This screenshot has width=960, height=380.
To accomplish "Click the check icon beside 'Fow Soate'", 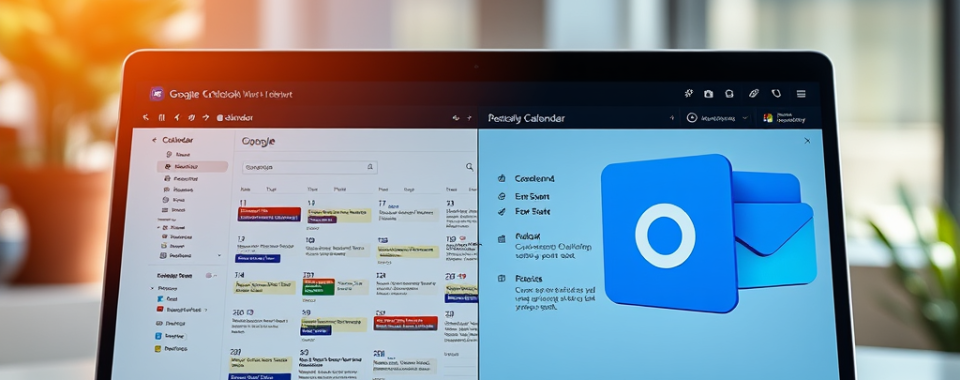I will tap(502, 212).
